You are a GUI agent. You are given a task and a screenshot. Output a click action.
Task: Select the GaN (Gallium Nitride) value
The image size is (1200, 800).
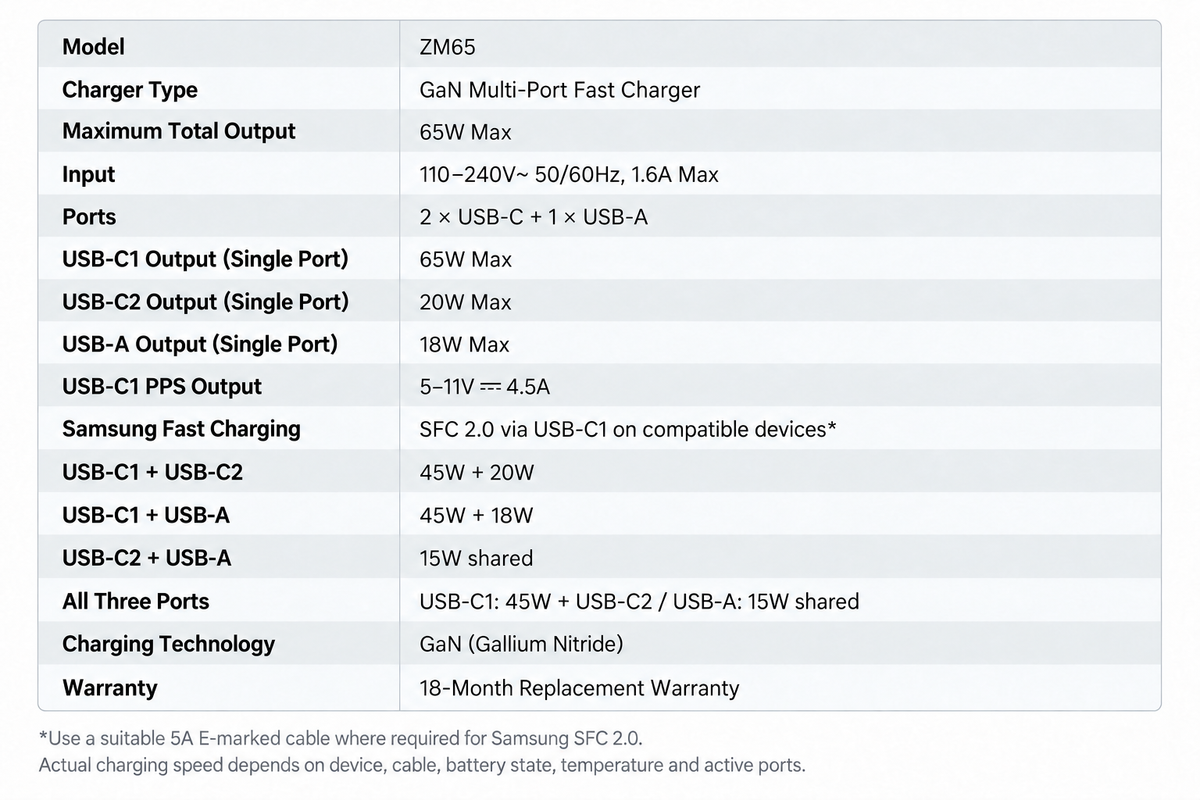522,644
